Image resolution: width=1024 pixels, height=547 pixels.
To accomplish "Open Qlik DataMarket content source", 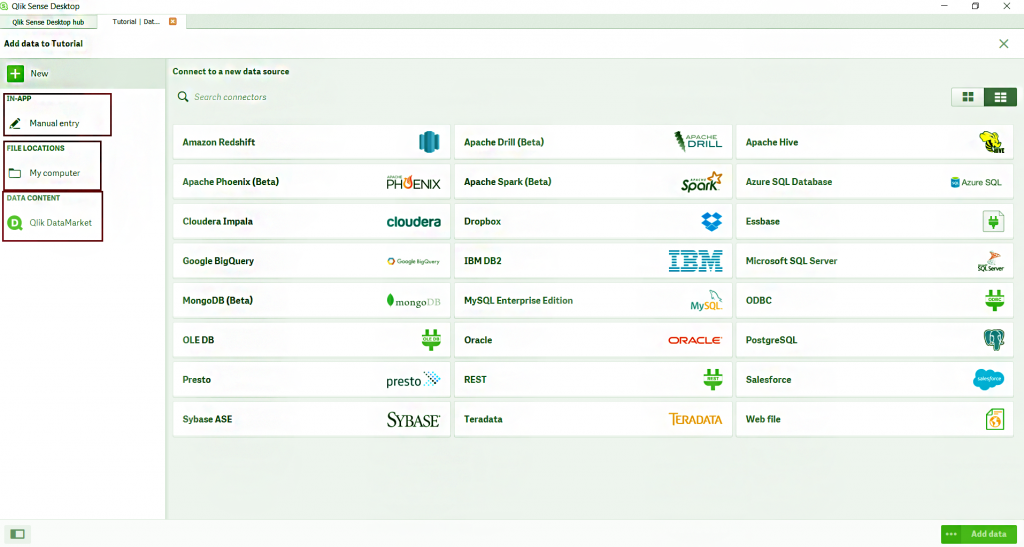I will (x=50, y=223).
